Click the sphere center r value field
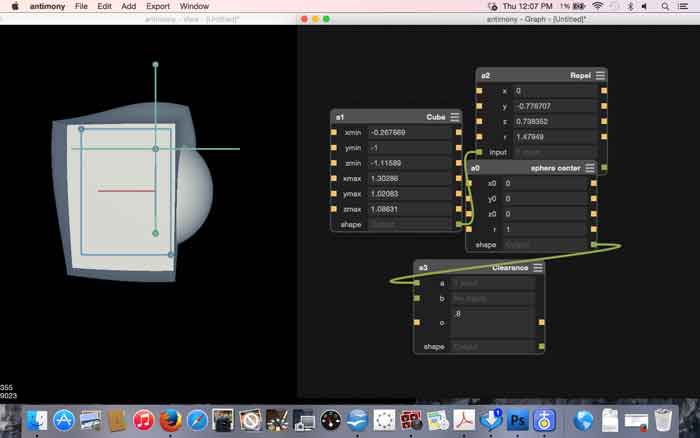Screen dimensions: 700x438 pyautogui.click(x=545, y=229)
